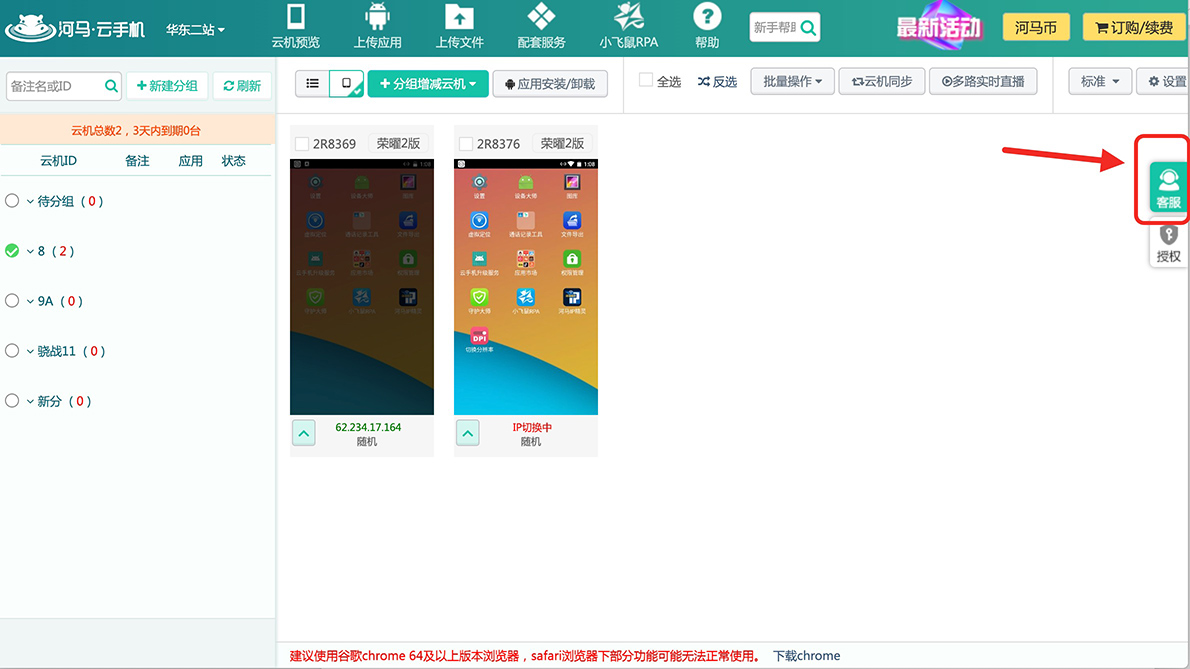Viewport: 1190px width, 669px height.
Task: Open the 2R8376 cloud phone screen thumbnail
Action: pos(526,286)
